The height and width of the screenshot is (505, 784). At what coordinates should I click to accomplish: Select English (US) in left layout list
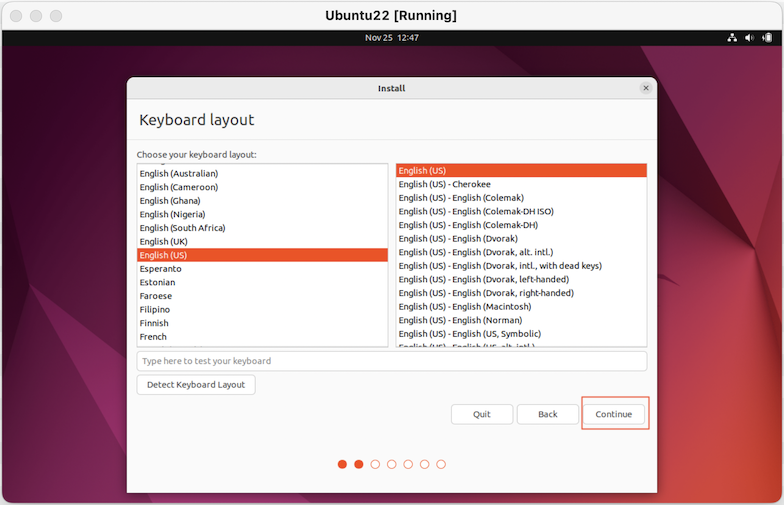click(262, 255)
